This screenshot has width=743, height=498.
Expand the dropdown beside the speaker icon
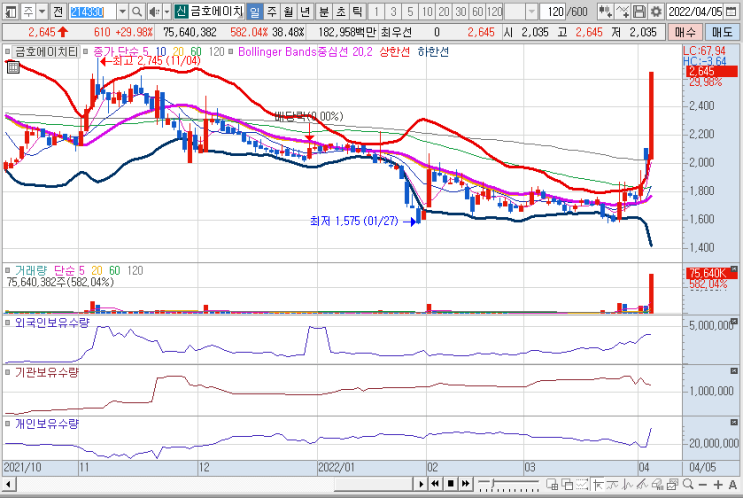click(x=167, y=11)
